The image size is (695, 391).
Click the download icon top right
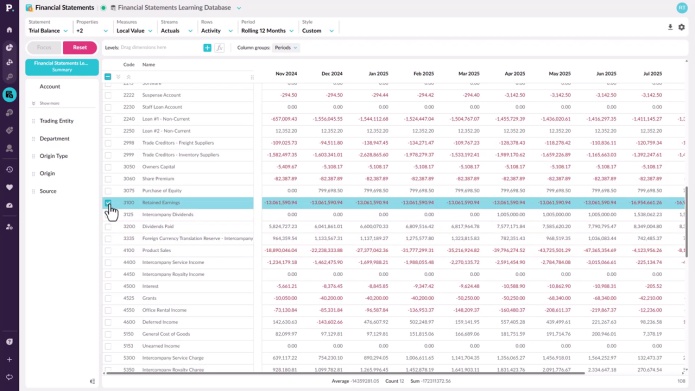[x=670, y=27]
